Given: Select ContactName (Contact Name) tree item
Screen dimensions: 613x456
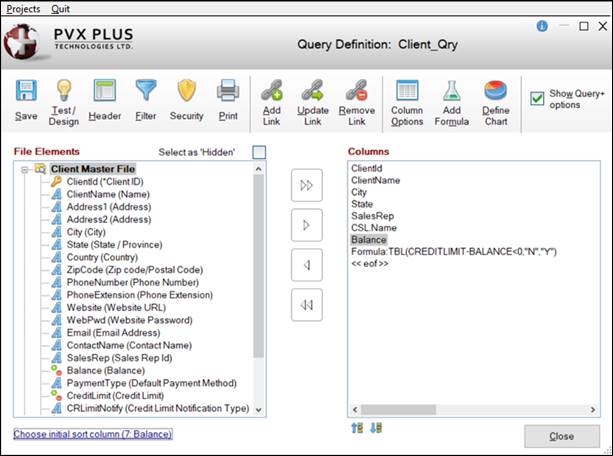Looking at the screenshot, I should 129,345.
